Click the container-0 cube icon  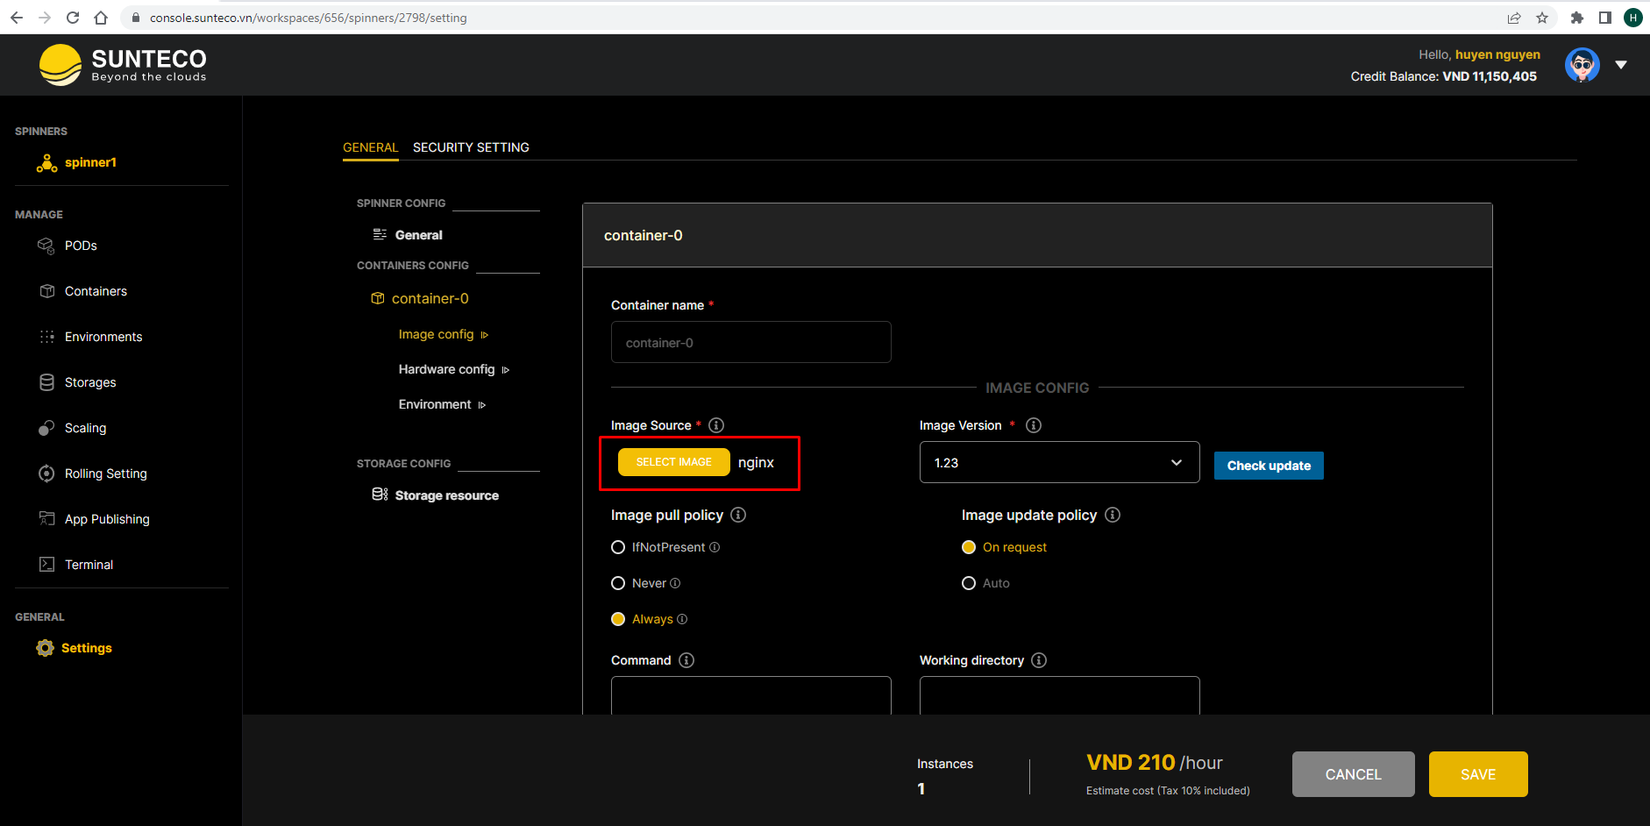point(377,298)
